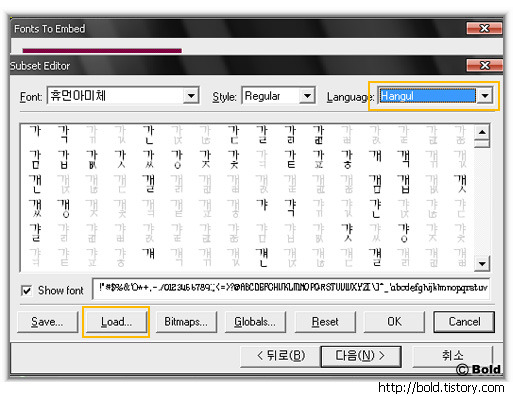
Task: Click the Reset button
Action: pyautogui.click(x=325, y=322)
